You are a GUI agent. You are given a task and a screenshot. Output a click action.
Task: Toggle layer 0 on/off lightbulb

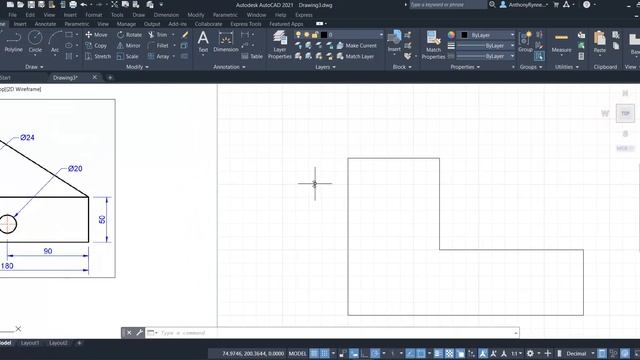pyautogui.click(x=298, y=35)
